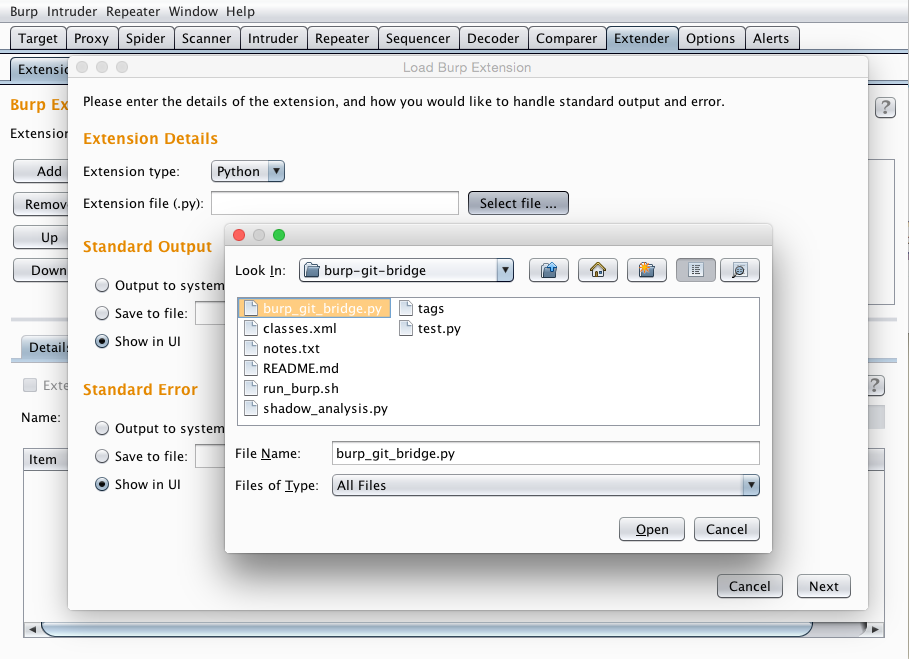The height and width of the screenshot is (659, 909).
Task: Click shadow_analysis.py file icon
Action: pyautogui.click(x=250, y=408)
